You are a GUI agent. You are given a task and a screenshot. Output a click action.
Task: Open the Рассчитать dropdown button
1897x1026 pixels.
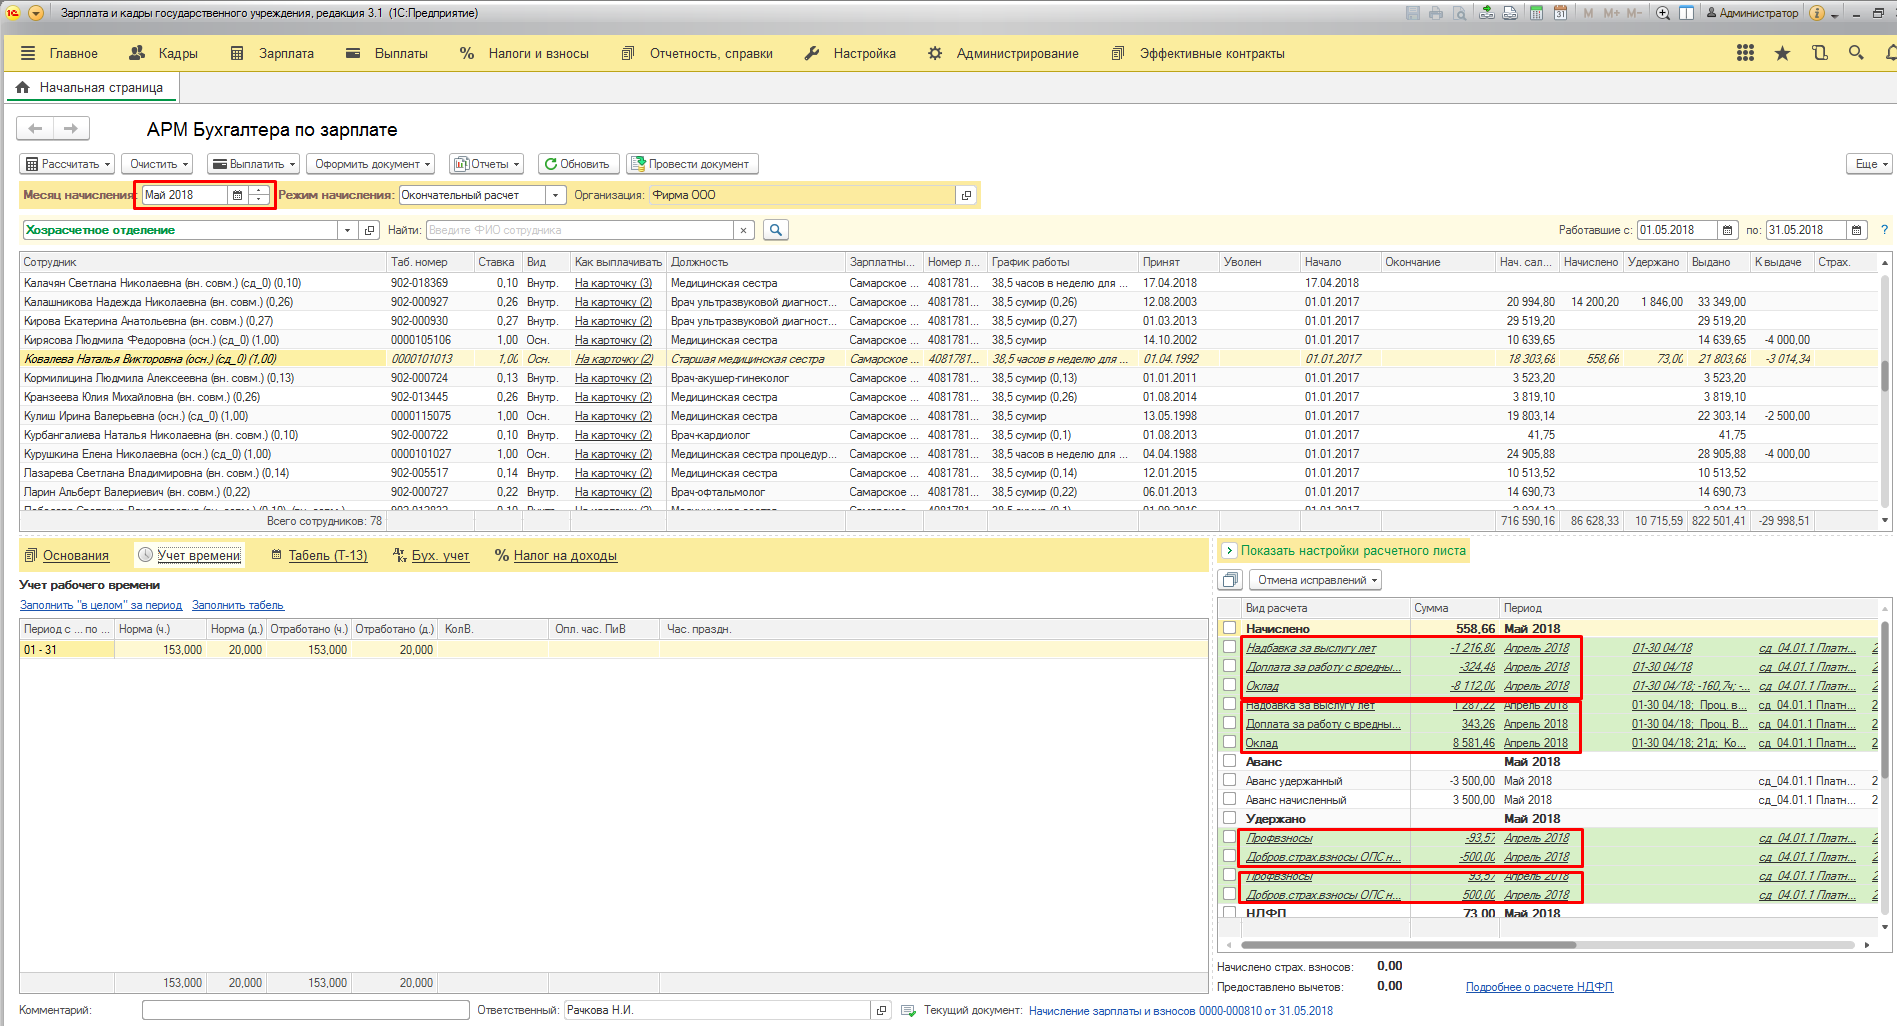coord(68,164)
